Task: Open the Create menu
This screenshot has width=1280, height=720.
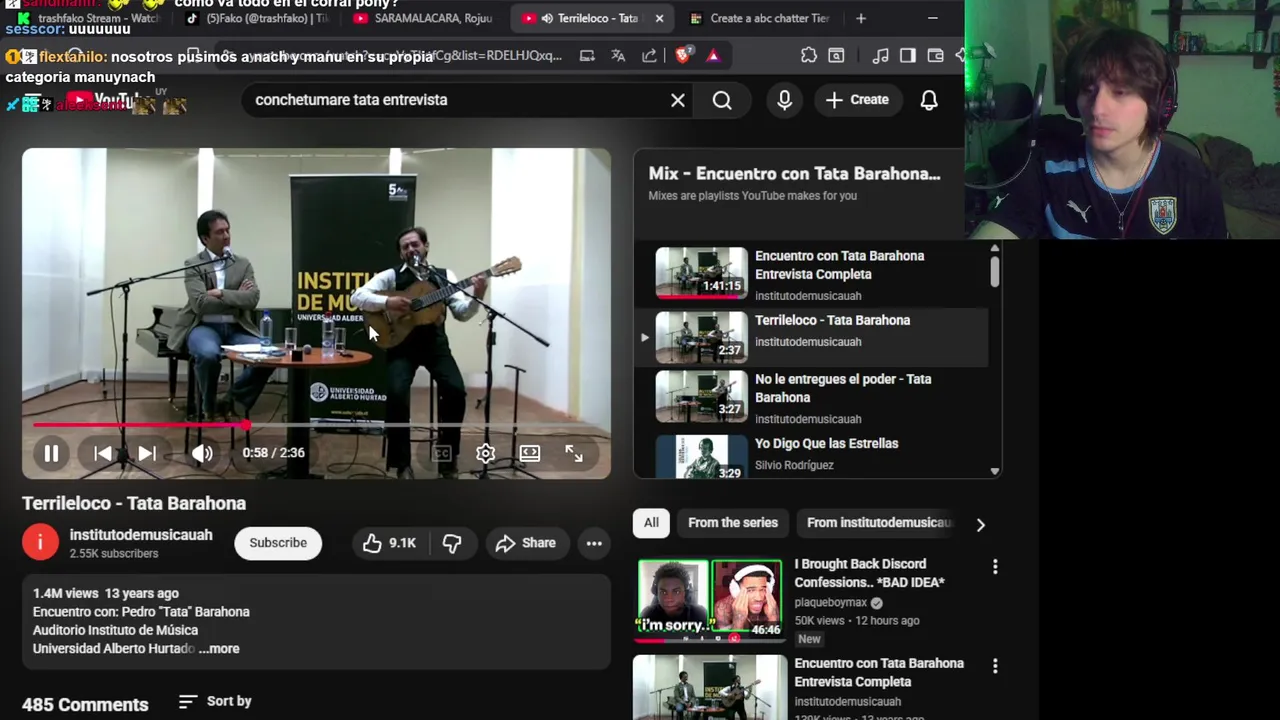Action: 857,100
